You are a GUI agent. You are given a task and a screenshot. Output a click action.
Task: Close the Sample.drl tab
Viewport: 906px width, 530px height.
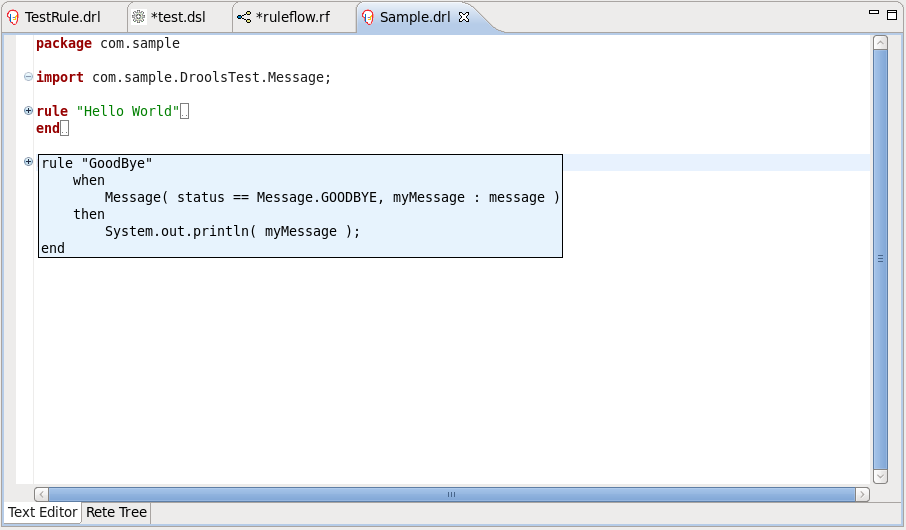pos(464,17)
